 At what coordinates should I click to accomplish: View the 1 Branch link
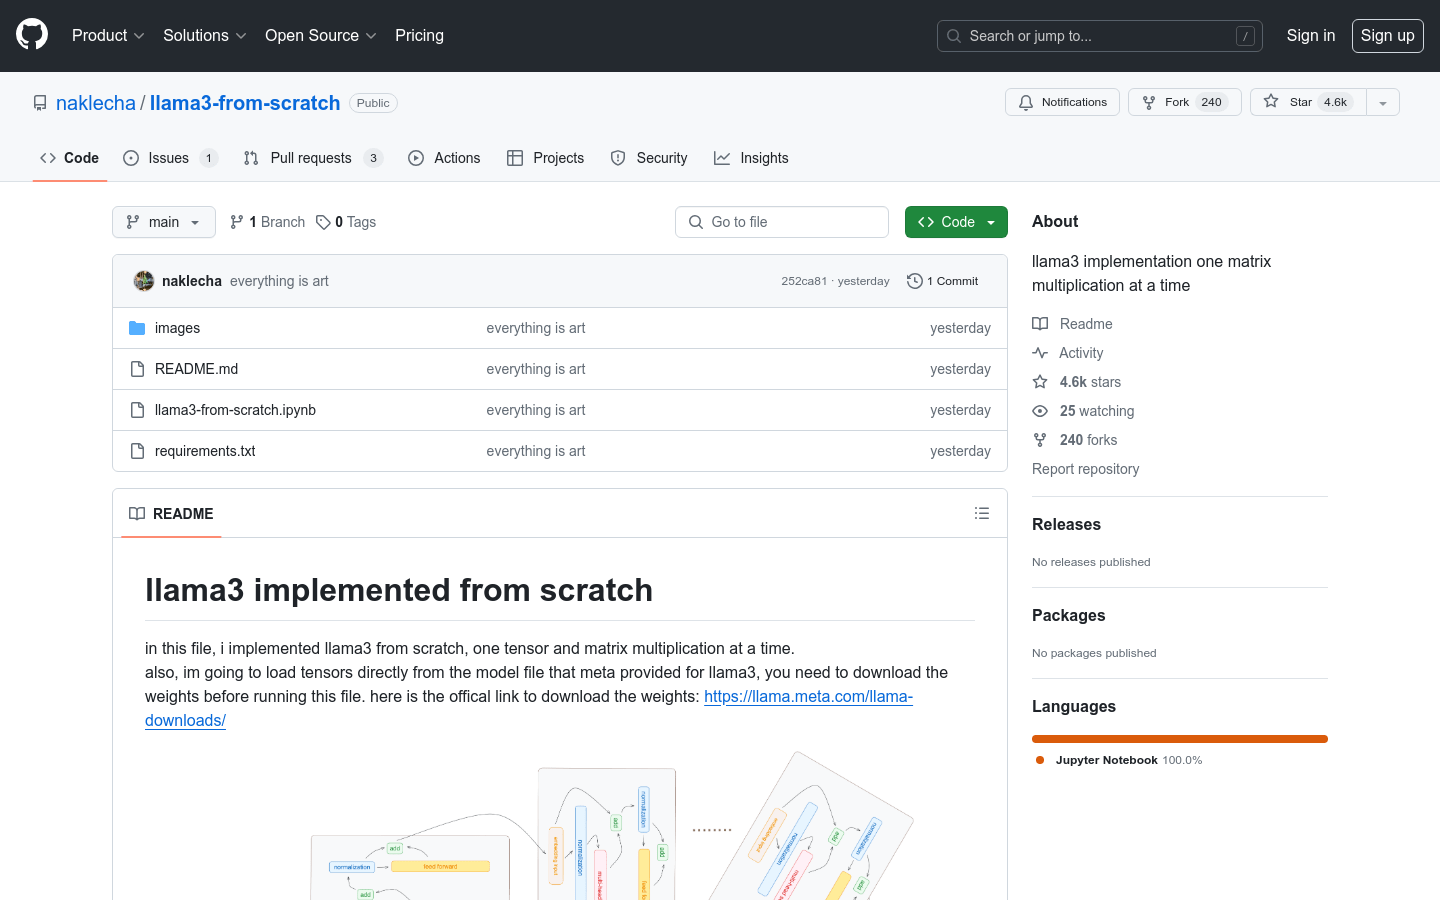[267, 222]
